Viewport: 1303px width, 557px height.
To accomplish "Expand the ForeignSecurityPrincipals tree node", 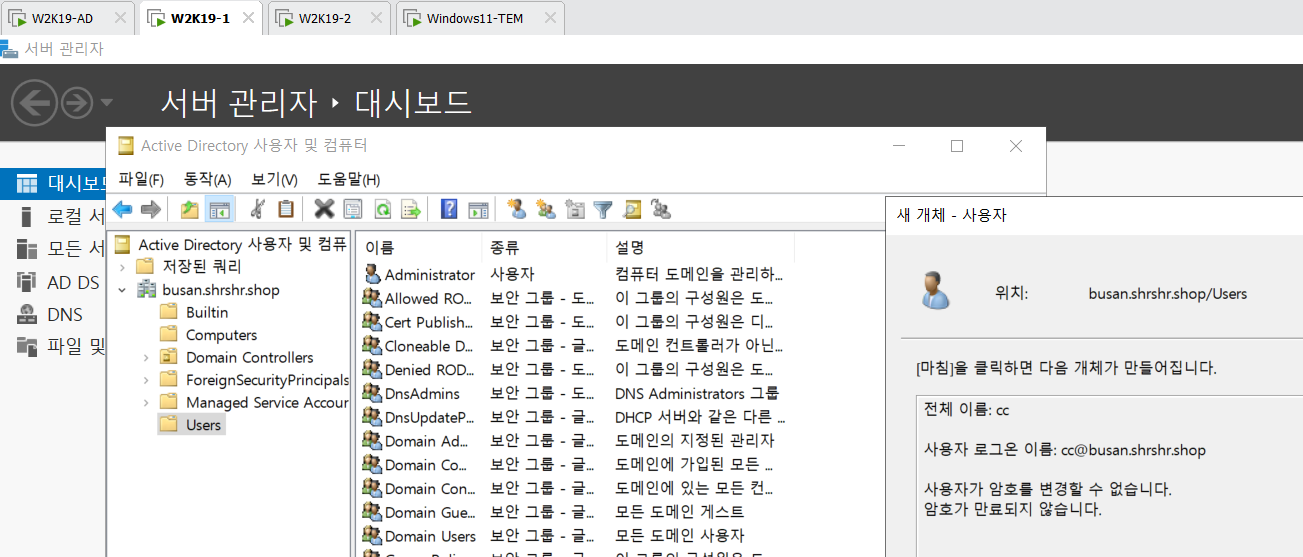I will (146, 380).
